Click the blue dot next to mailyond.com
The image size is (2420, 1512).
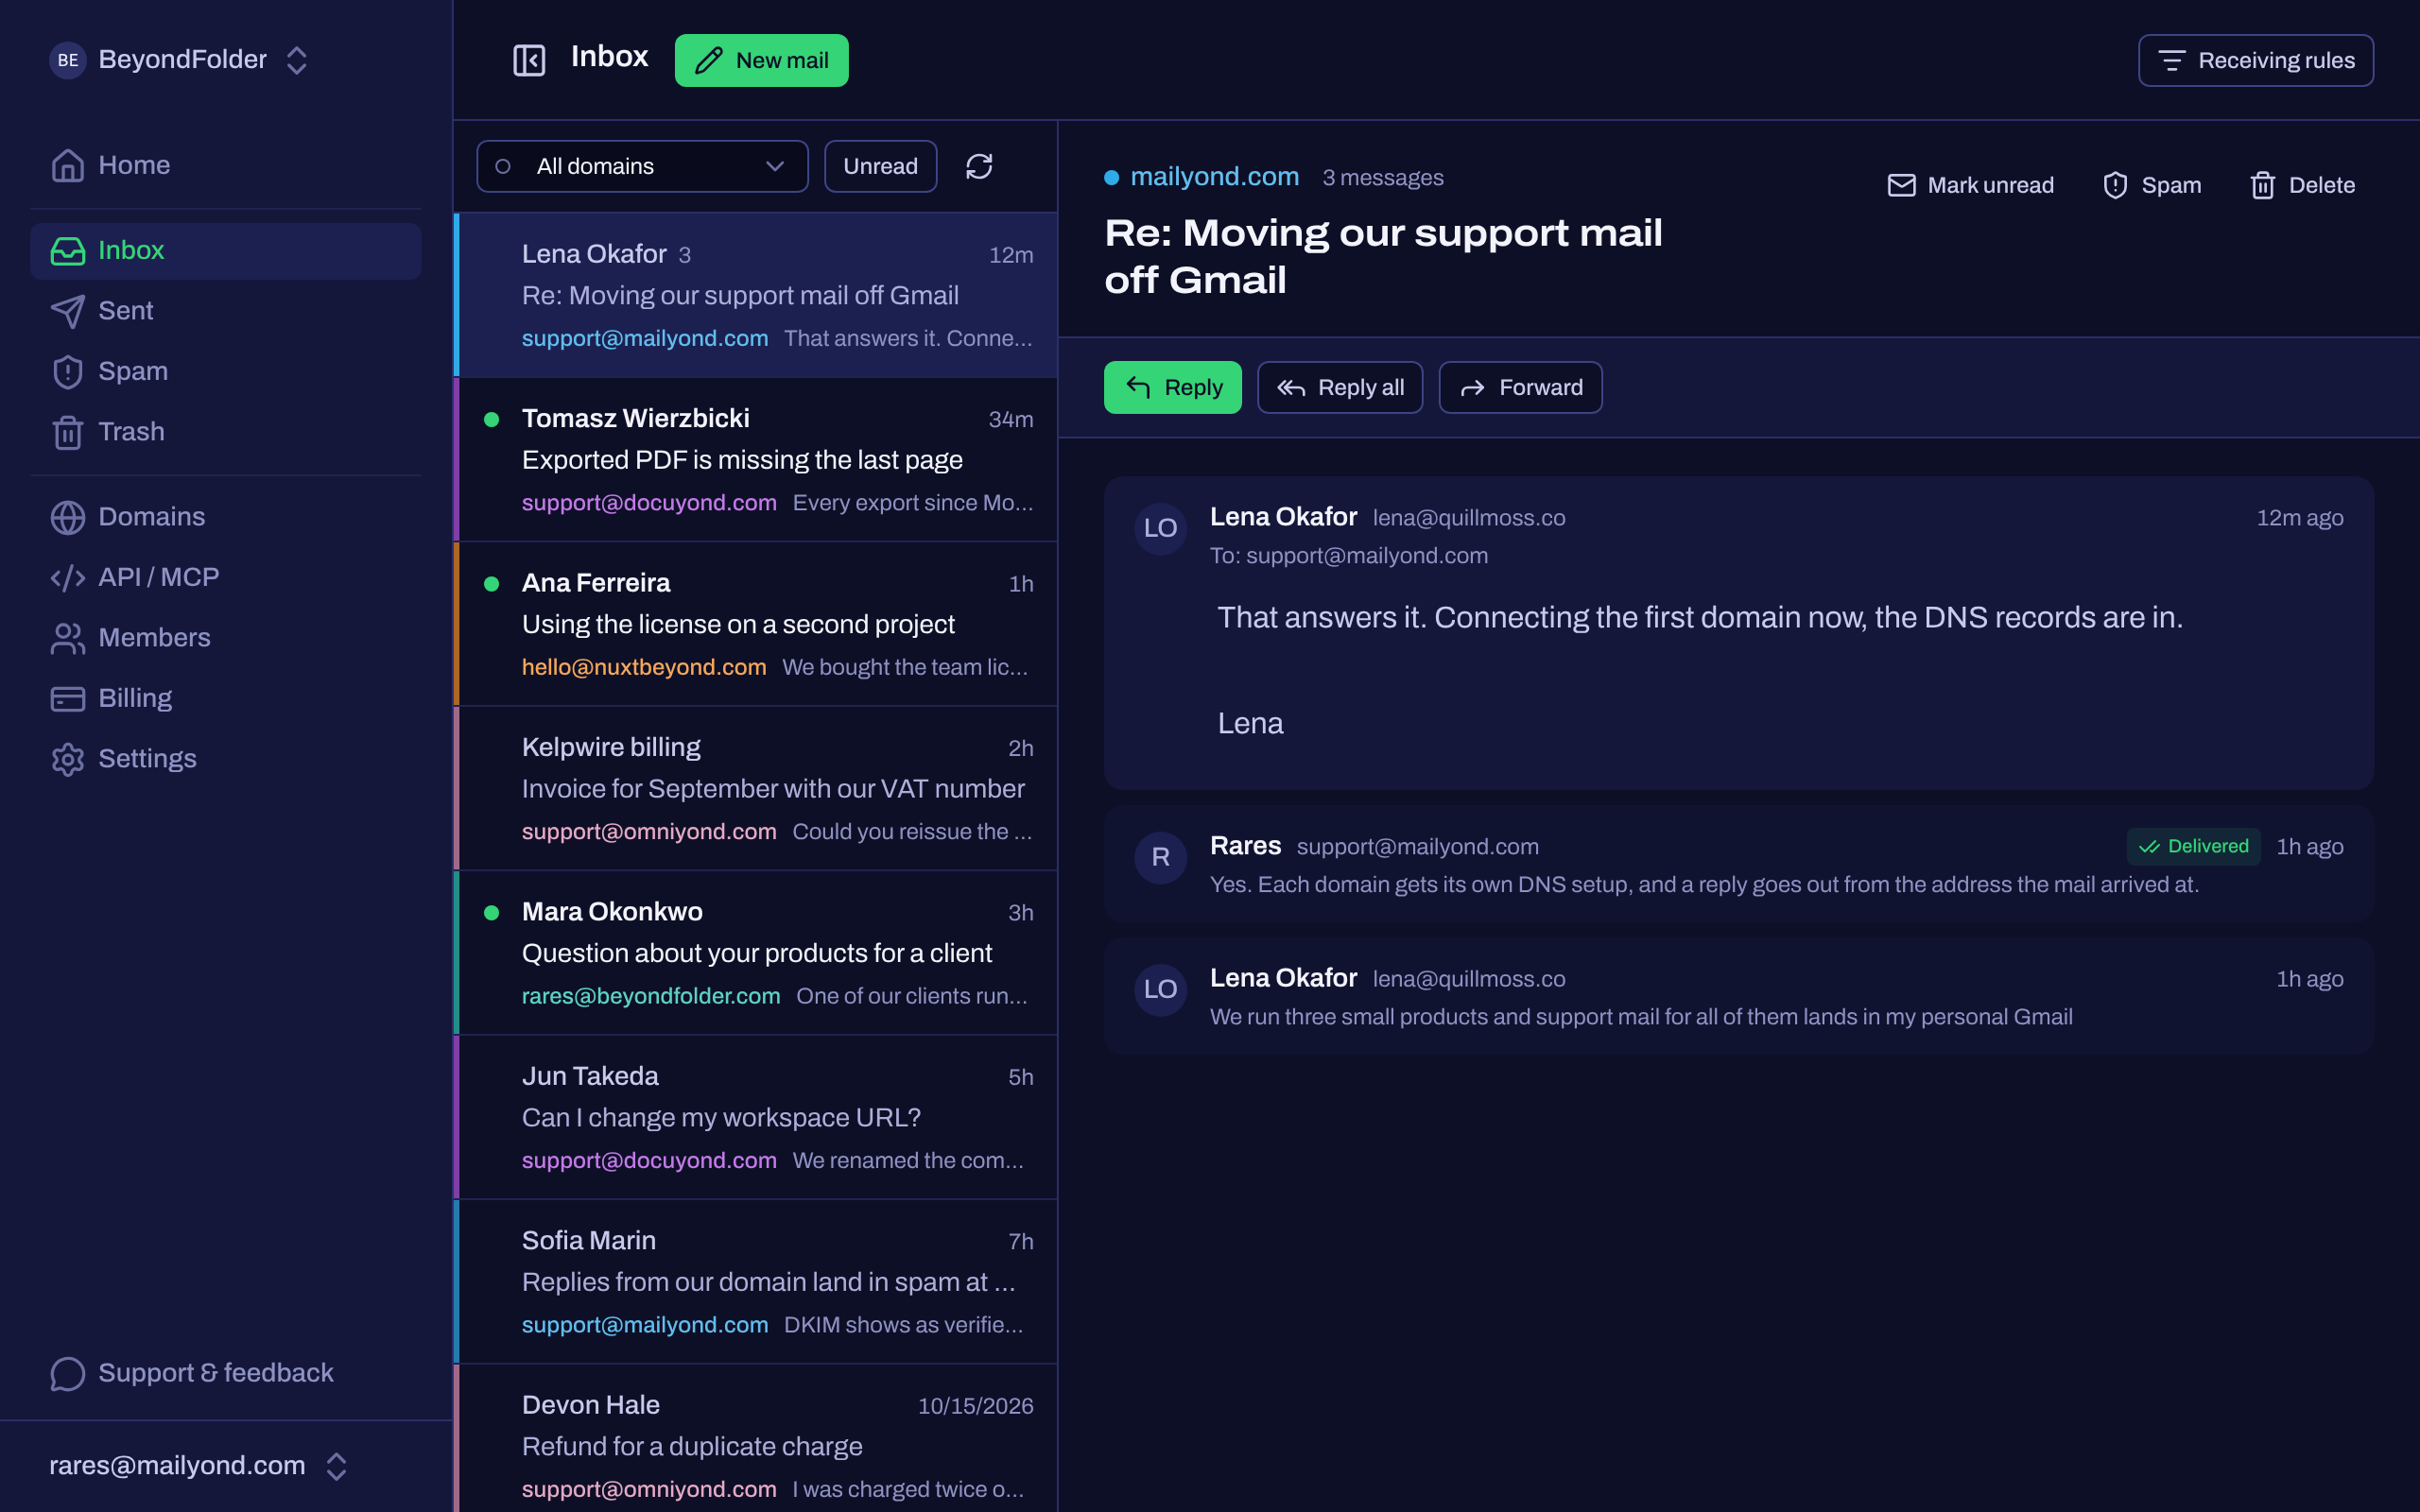pyautogui.click(x=1111, y=178)
